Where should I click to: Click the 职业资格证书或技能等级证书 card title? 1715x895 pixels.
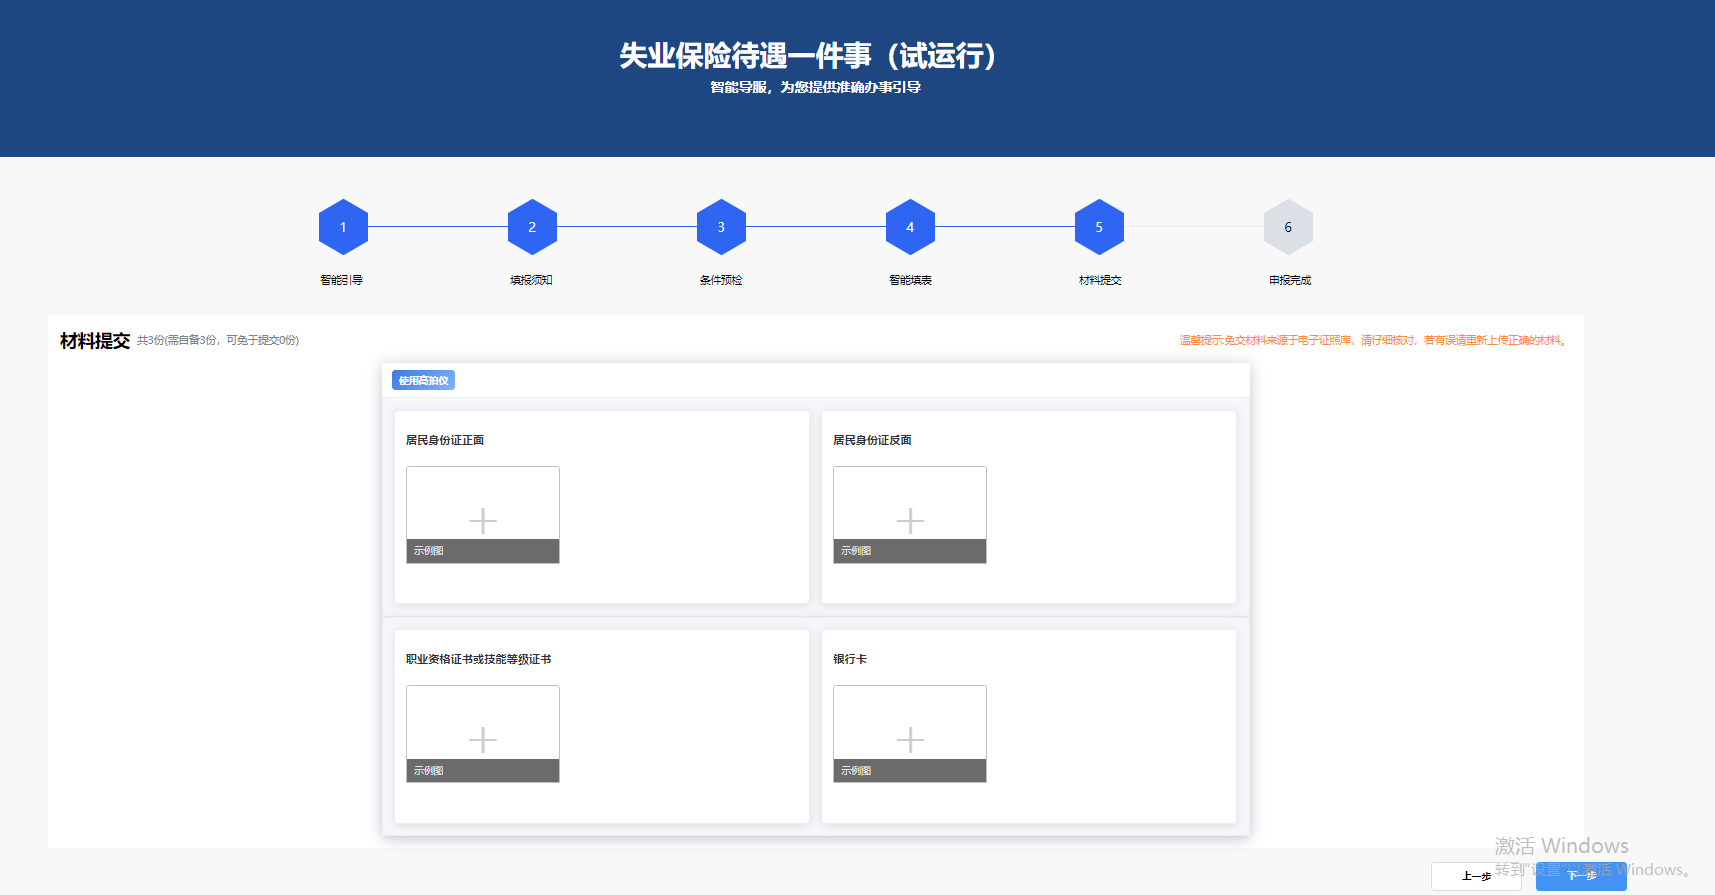(479, 659)
